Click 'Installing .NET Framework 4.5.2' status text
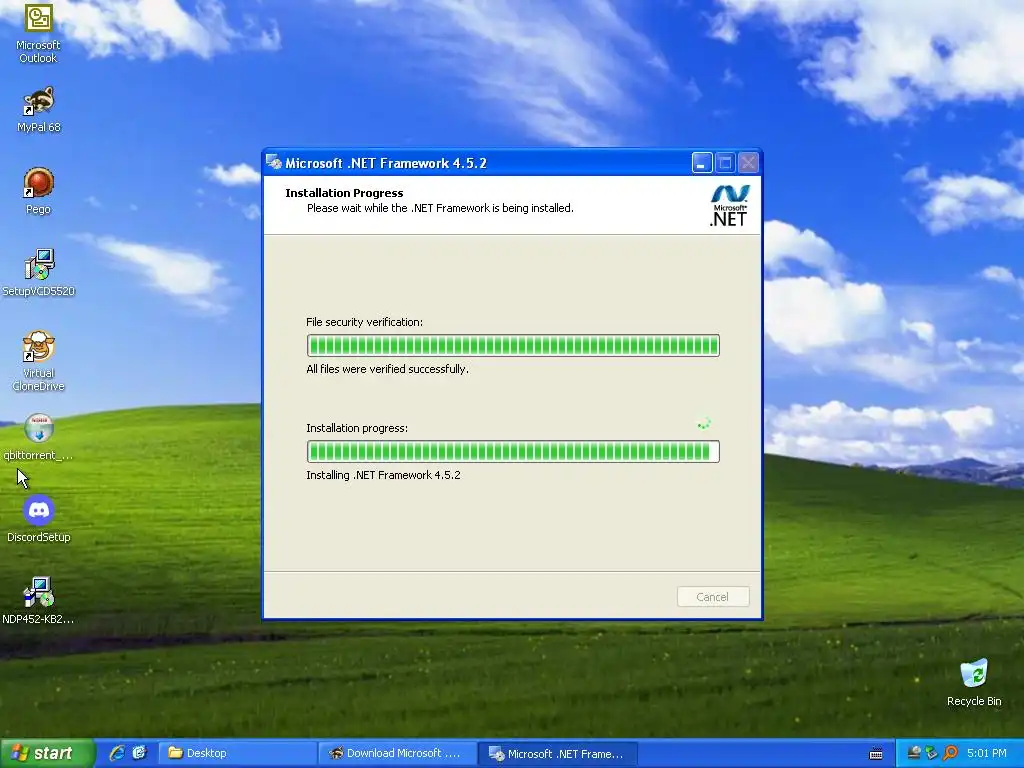This screenshot has width=1024, height=768. (383, 475)
